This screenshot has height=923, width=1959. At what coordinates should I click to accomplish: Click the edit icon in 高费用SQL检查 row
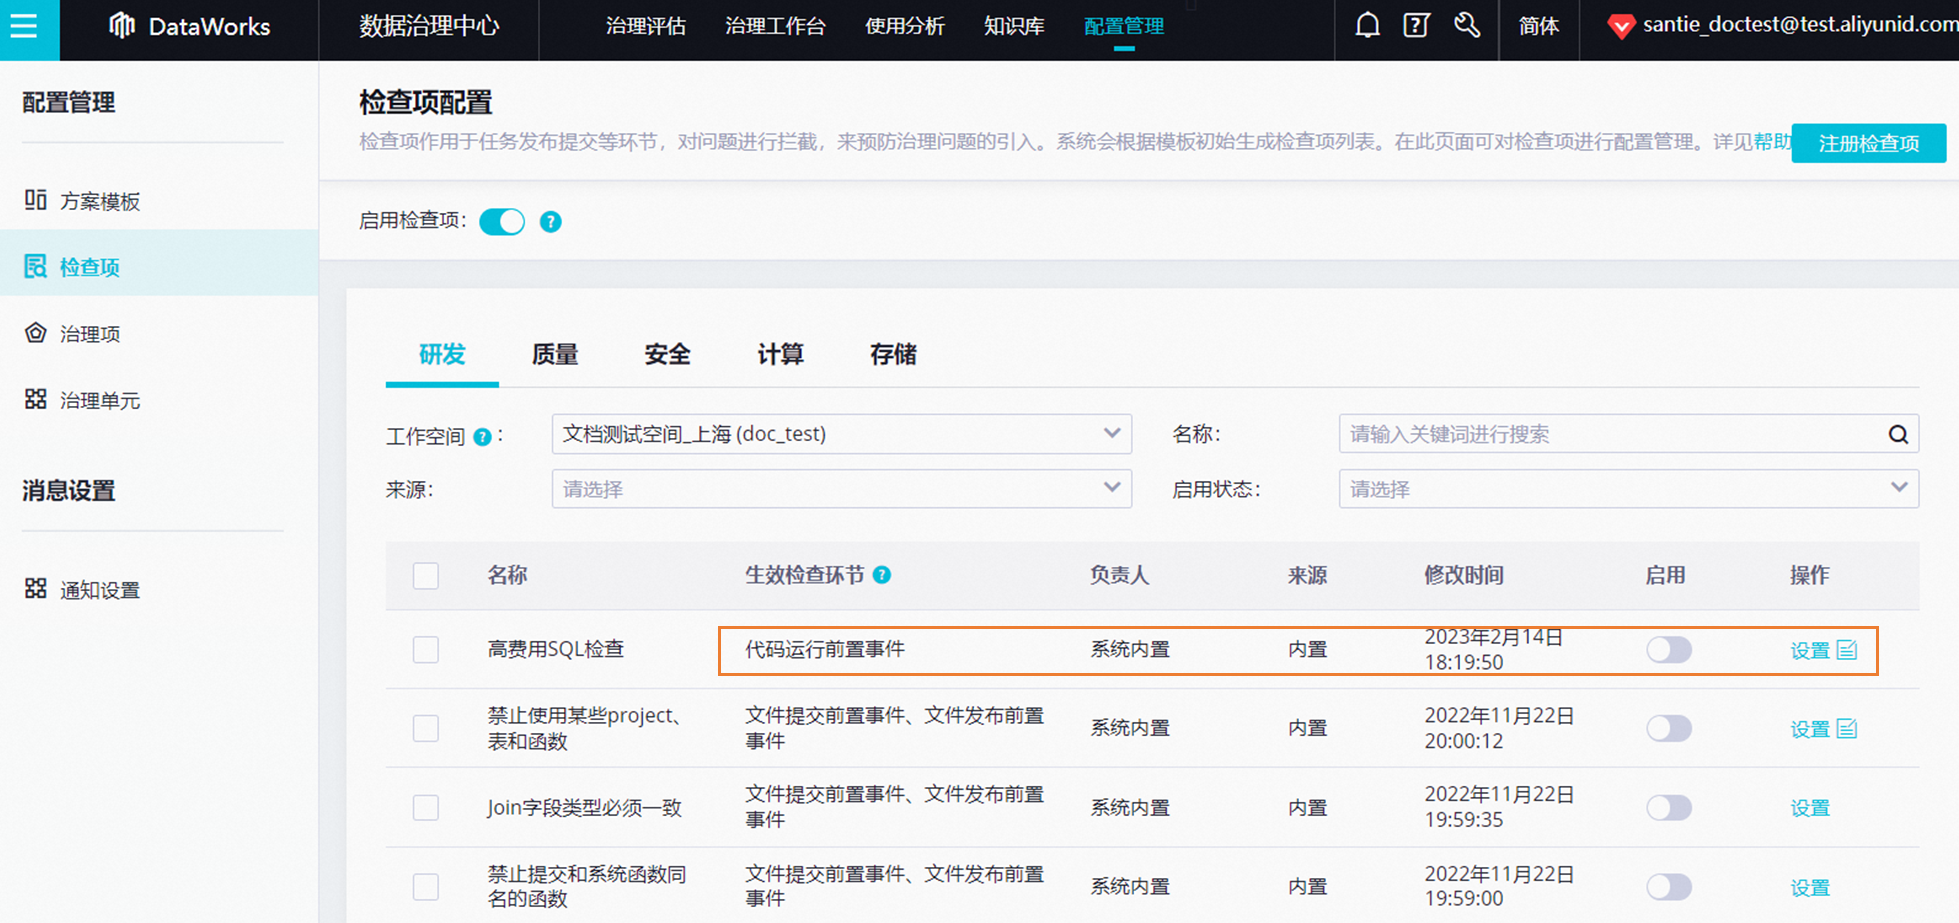pyautogui.click(x=1847, y=650)
